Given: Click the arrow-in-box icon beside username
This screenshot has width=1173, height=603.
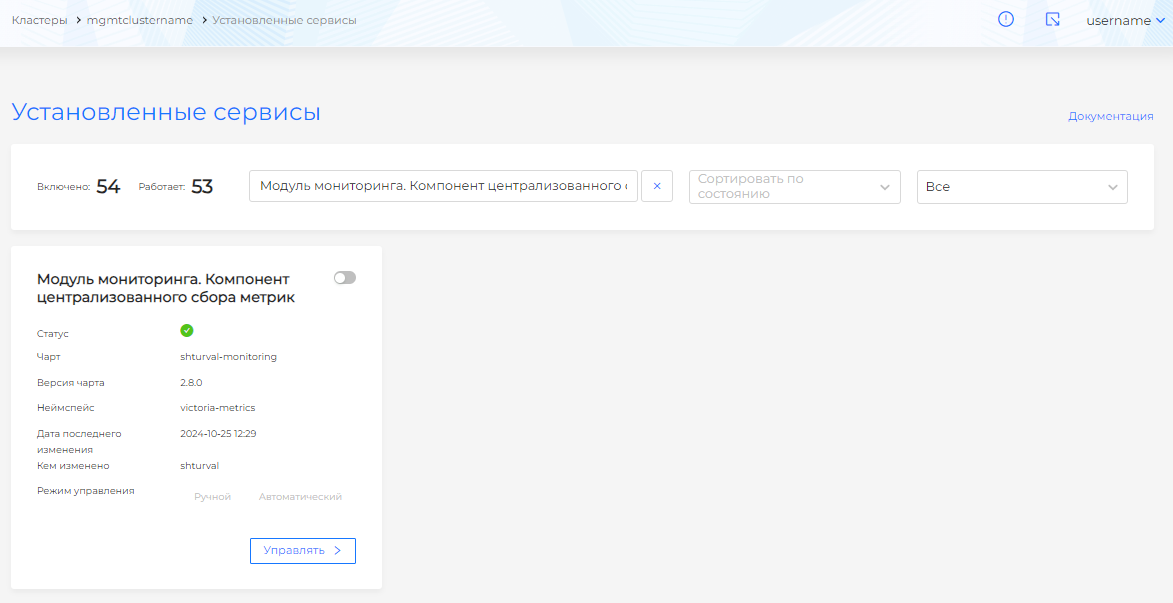Looking at the screenshot, I should (1052, 19).
